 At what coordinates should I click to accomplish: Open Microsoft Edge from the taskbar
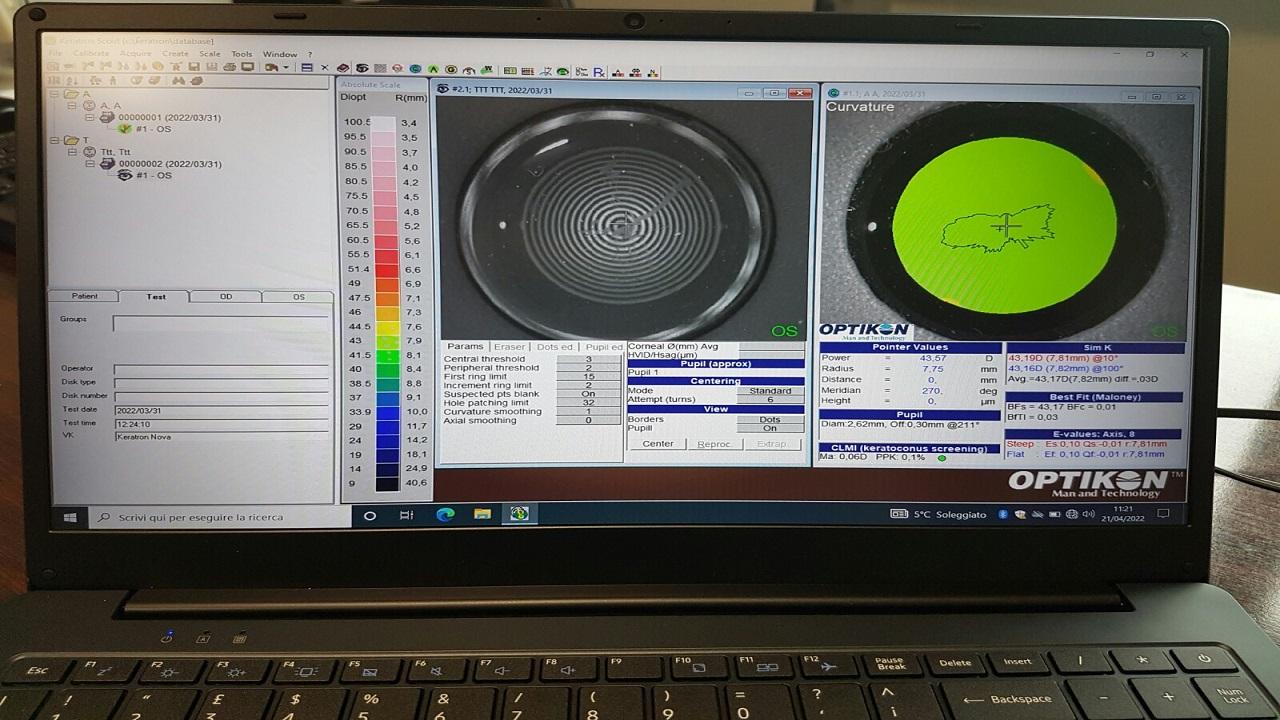(x=445, y=515)
